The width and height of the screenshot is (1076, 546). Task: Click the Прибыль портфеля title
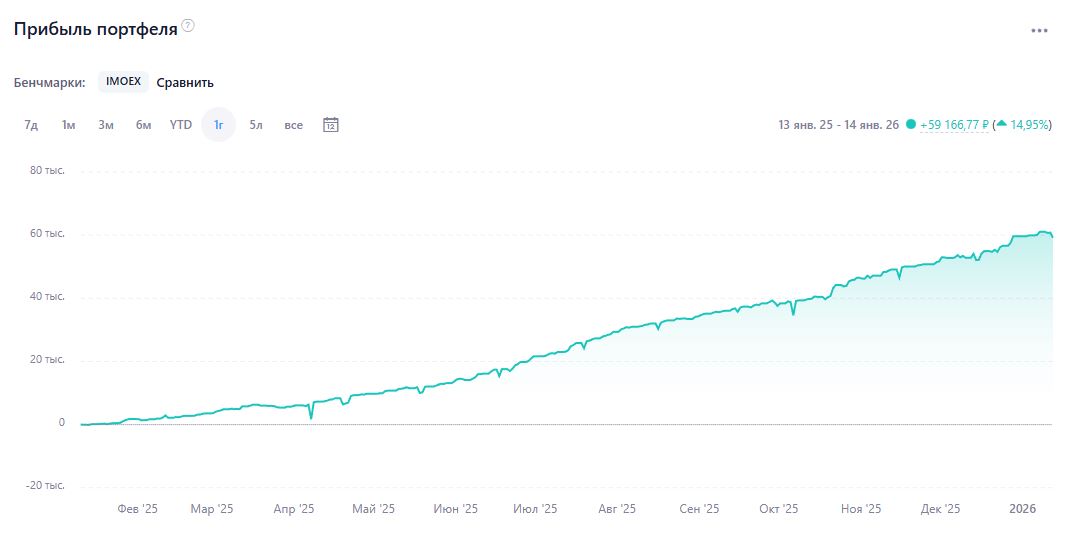95,29
